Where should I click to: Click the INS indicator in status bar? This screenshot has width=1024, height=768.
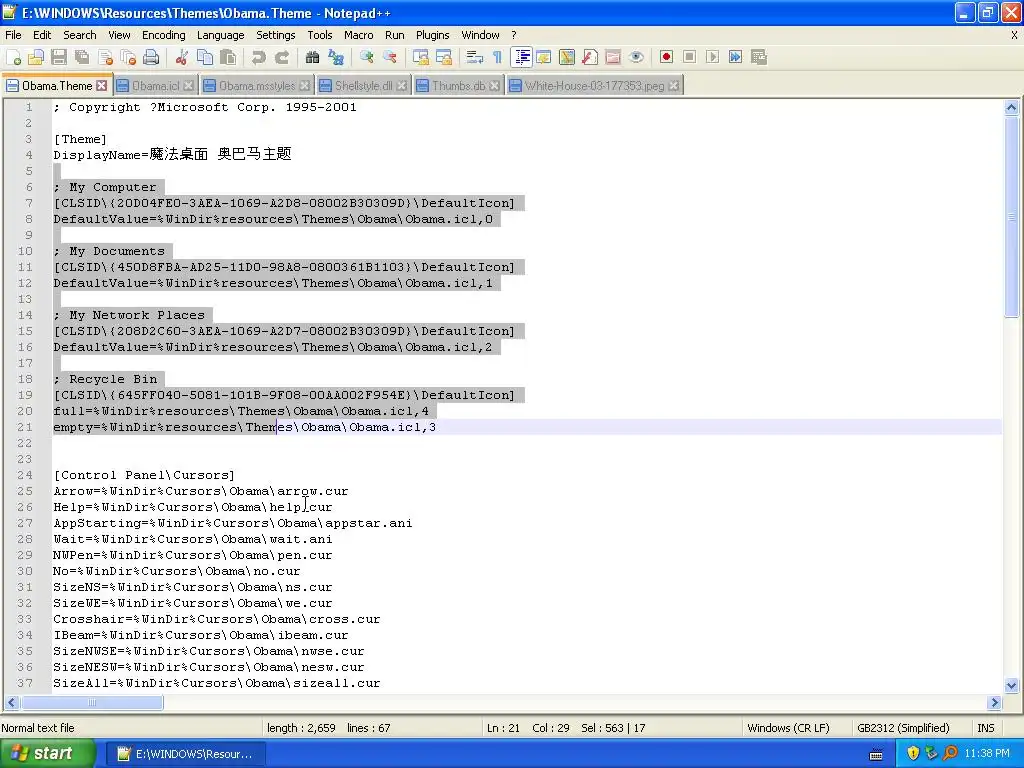pyautogui.click(x=985, y=728)
